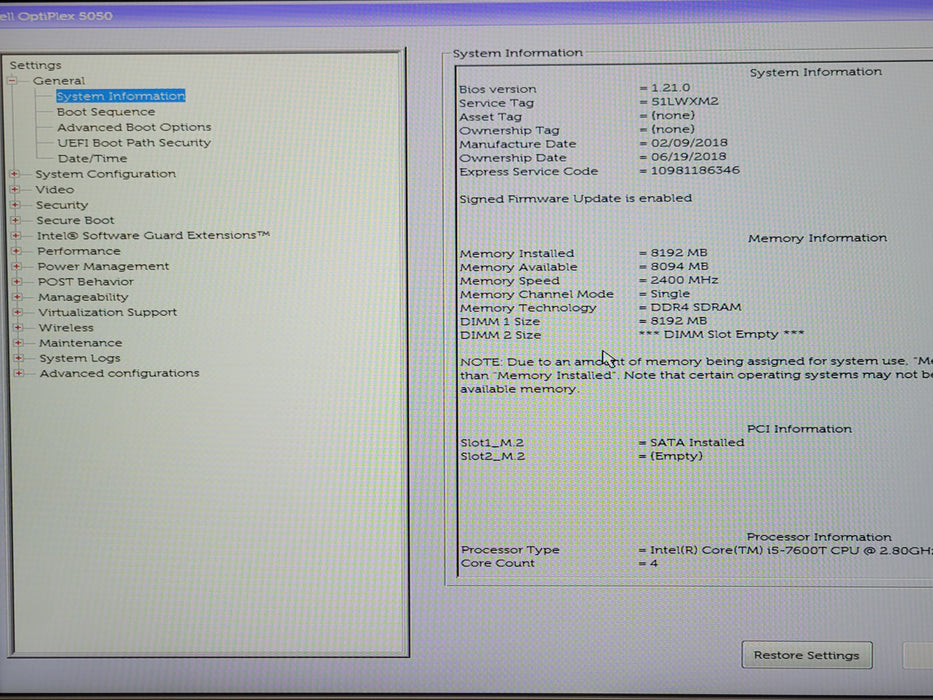Expand the Performance section

(x=16, y=251)
